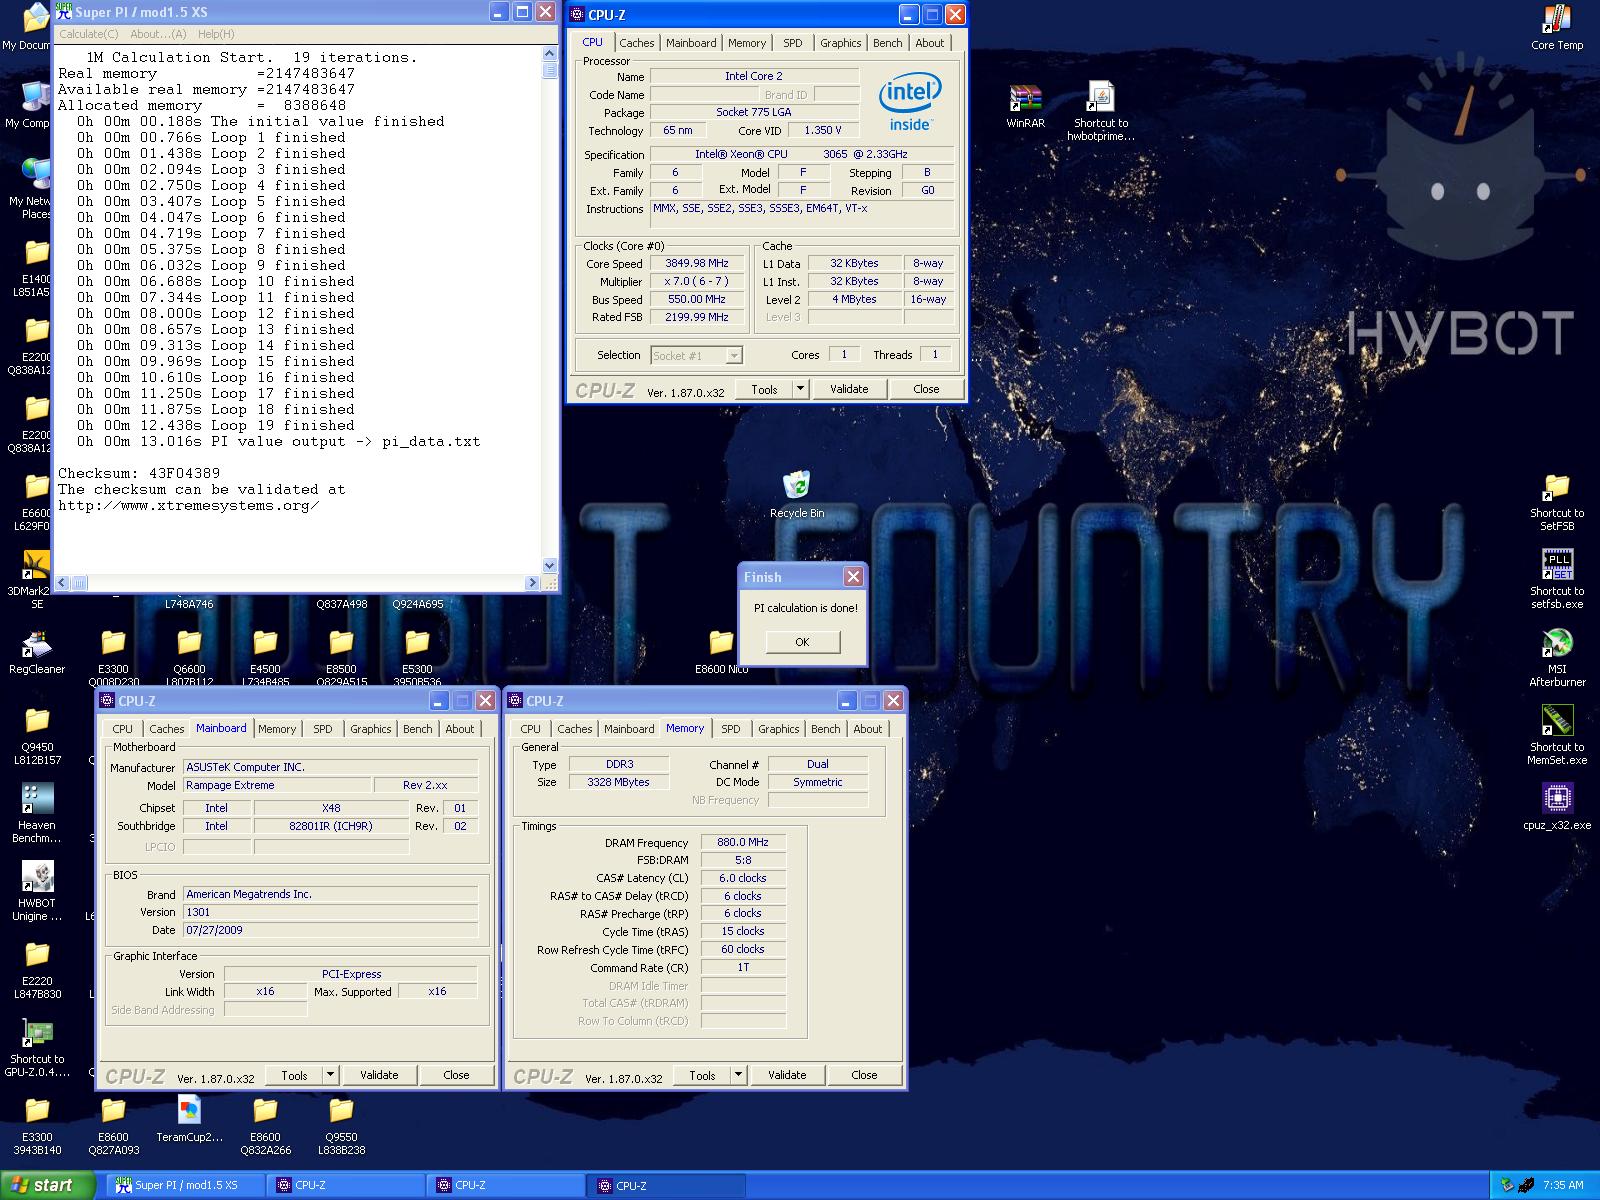
Task: Switch to Caches tab in top CPU-Z
Action: point(636,43)
